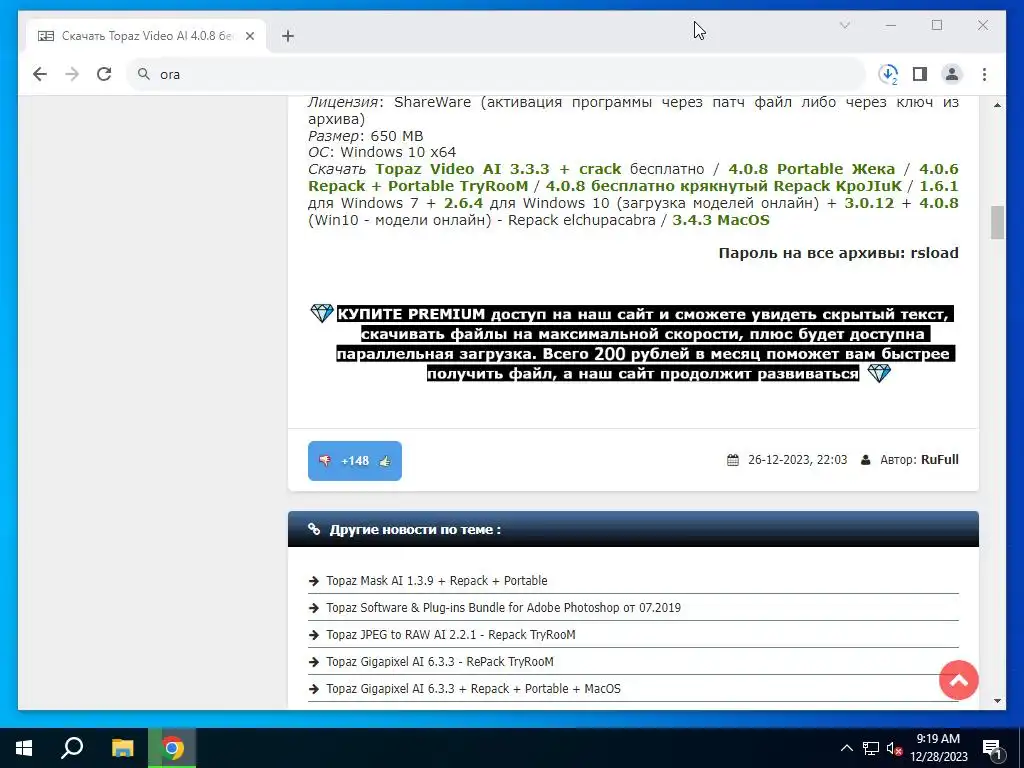Open Topaz Software & Plug-ins Bundle link

(504, 607)
